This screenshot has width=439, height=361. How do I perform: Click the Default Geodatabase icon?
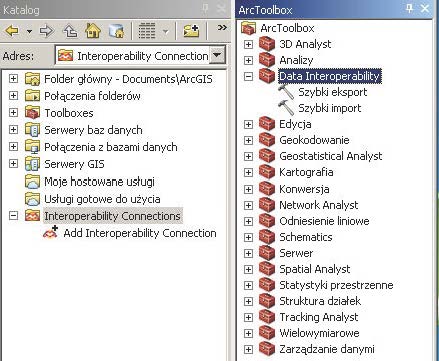coord(116,31)
